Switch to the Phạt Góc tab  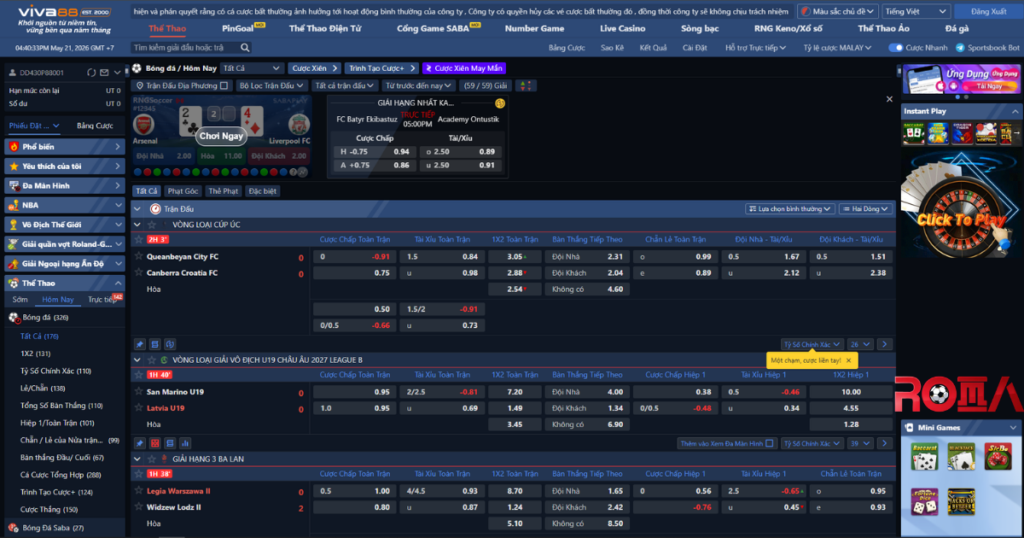182,191
